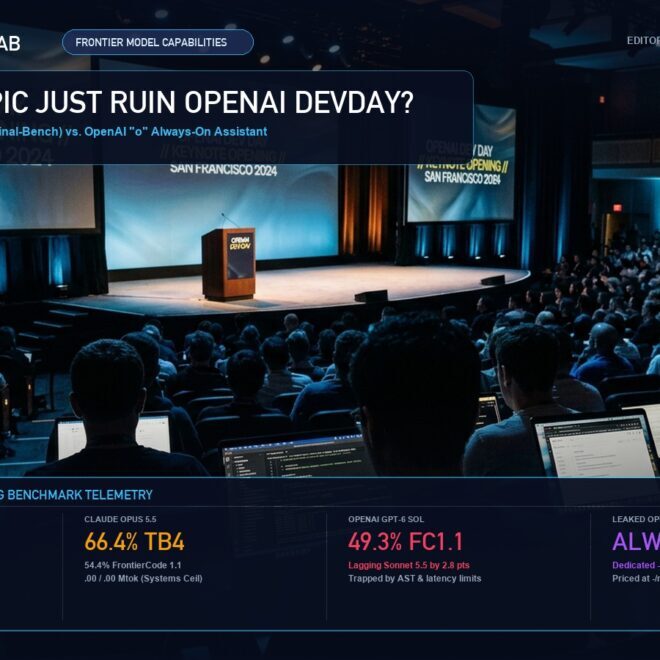This screenshot has width=660, height=660.
Task: Click the purple 'Dedicated' line
Action: [x=636, y=565]
